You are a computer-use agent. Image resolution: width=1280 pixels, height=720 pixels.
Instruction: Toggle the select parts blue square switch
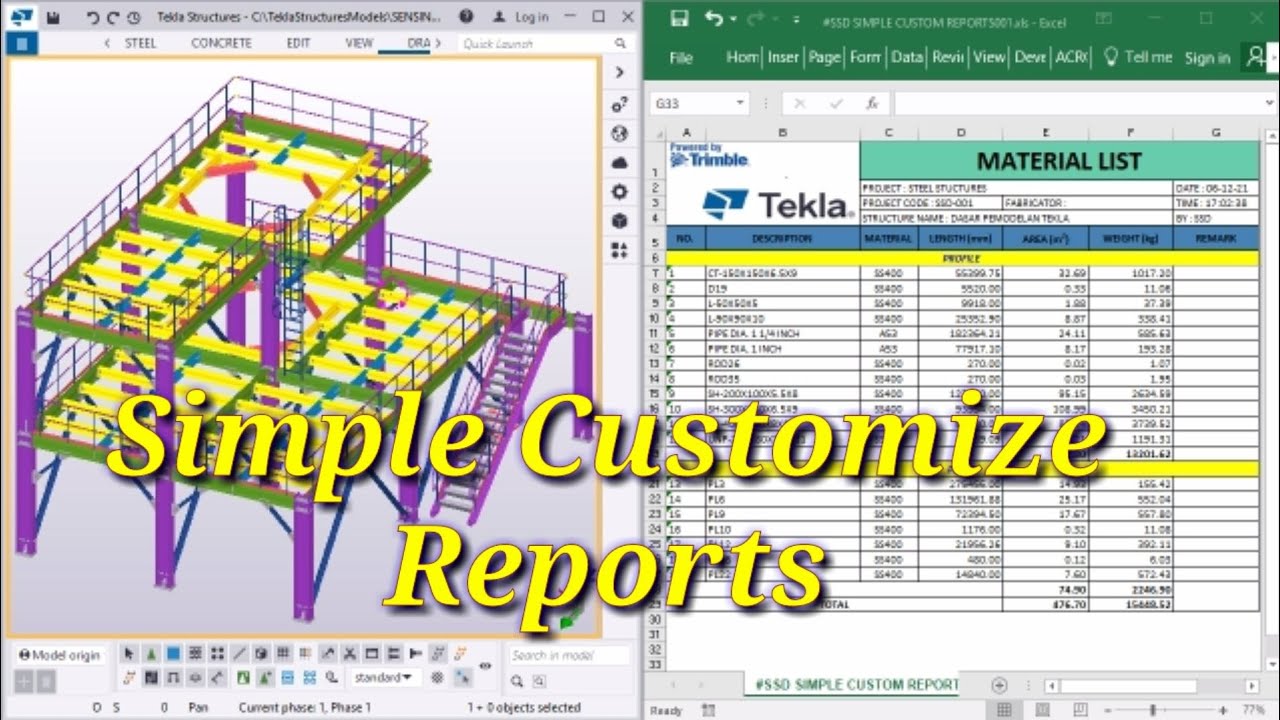pyautogui.click(x=173, y=654)
